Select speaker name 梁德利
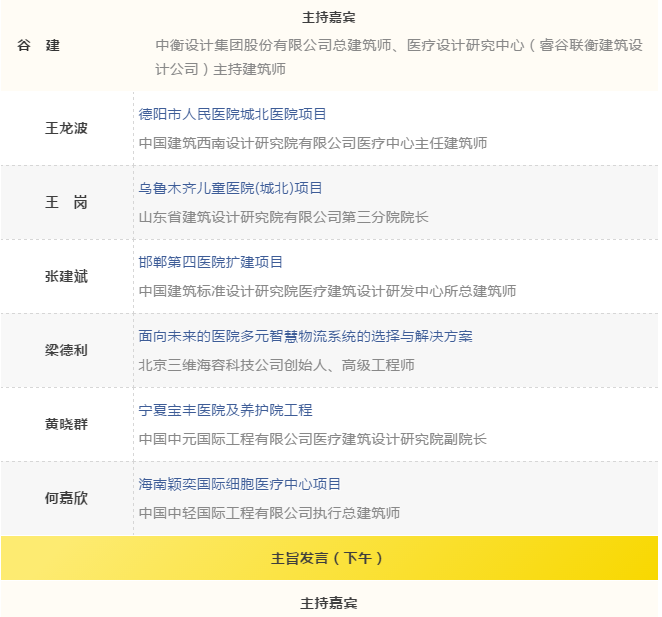Screen dimensions: 662x617 pos(67,350)
